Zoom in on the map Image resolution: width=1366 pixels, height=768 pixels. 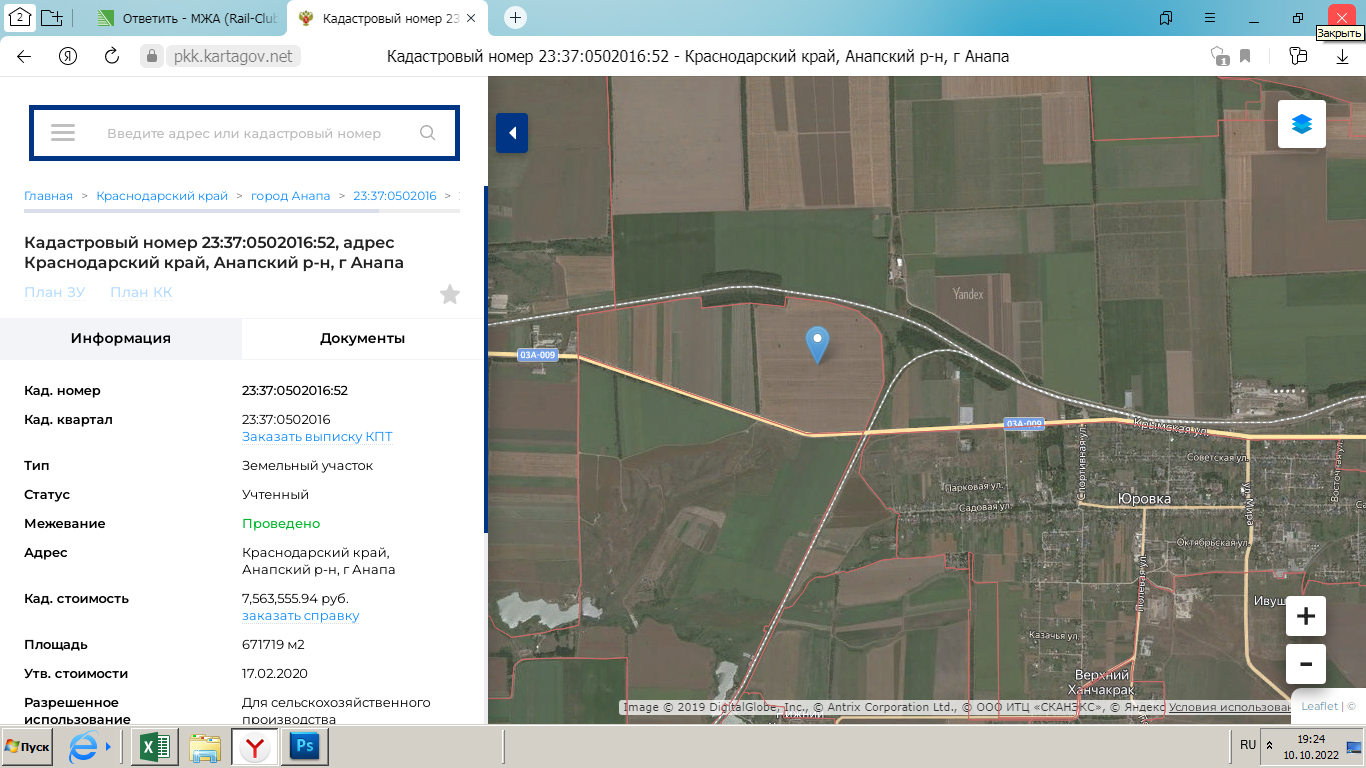(x=1305, y=616)
